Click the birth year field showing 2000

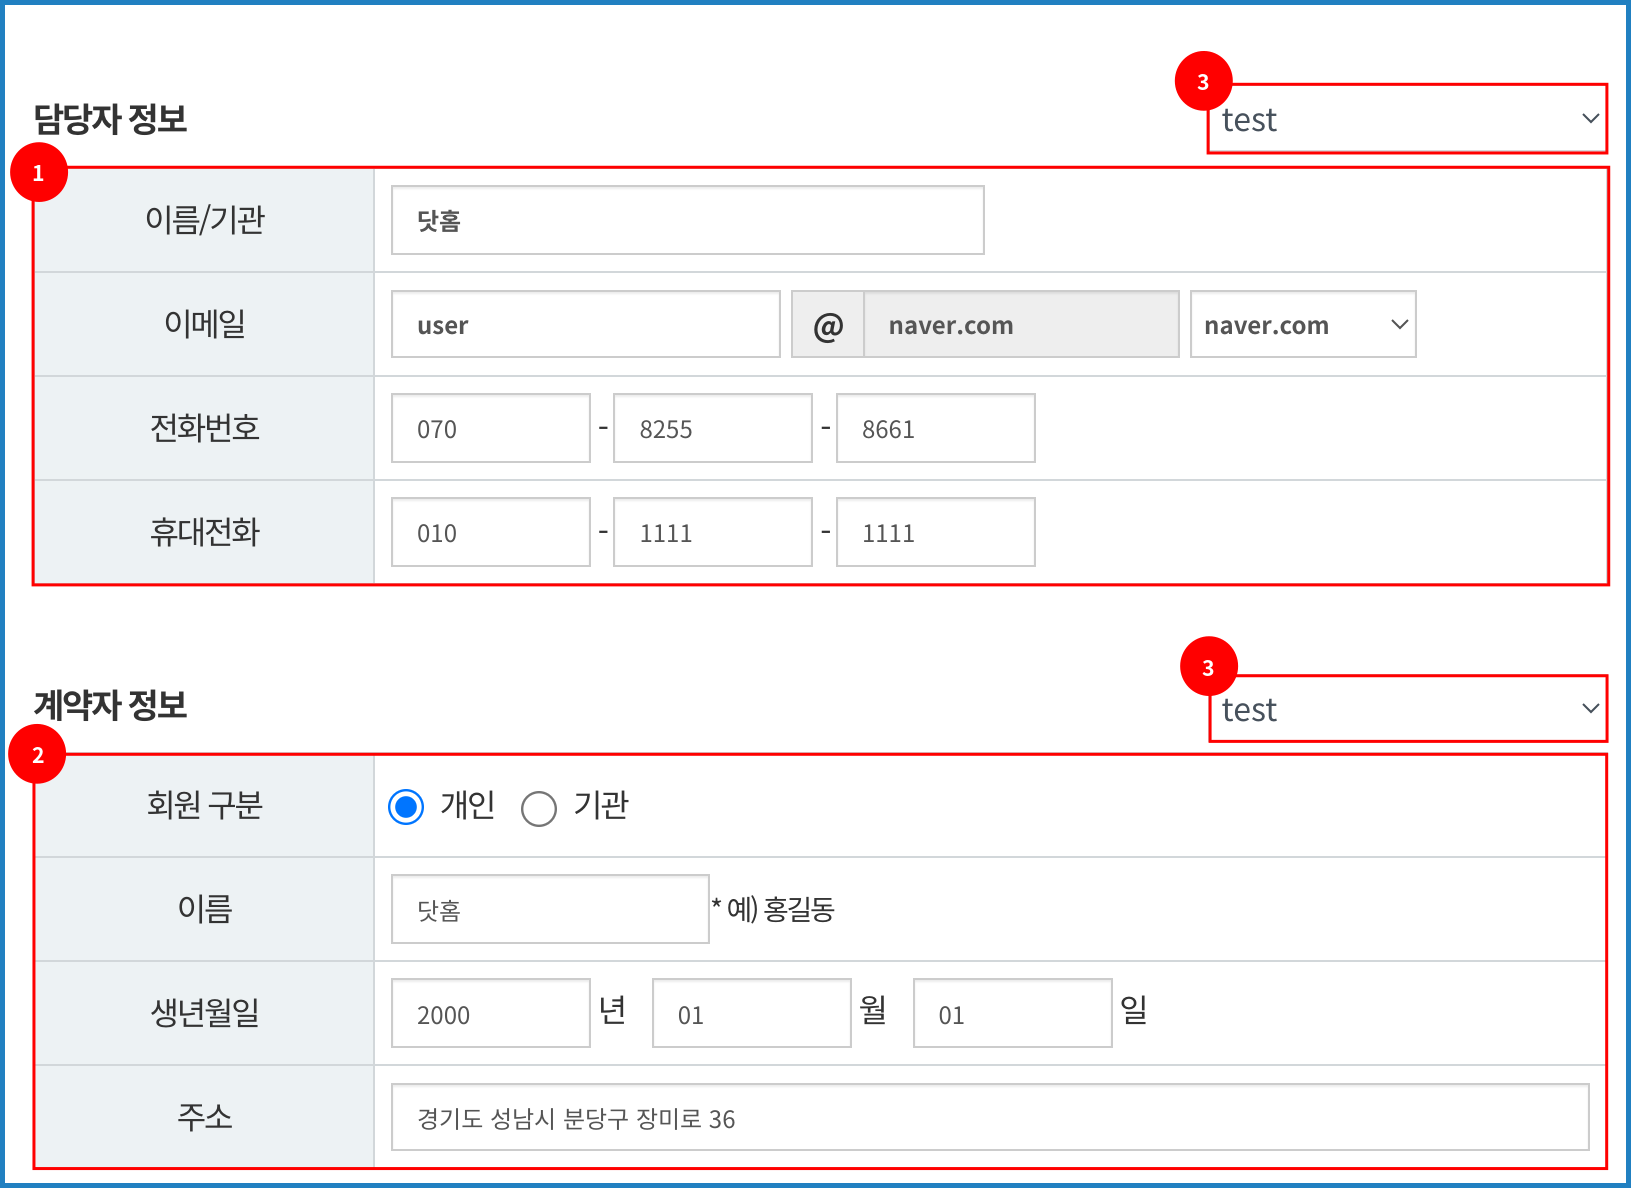click(490, 1014)
